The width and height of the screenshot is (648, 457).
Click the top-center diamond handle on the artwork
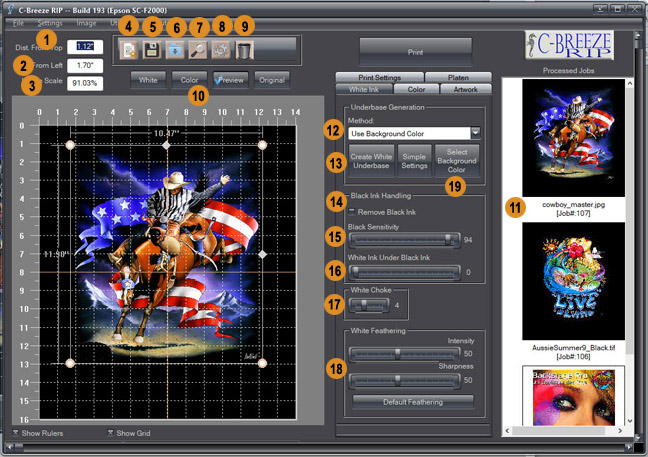click(x=166, y=145)
